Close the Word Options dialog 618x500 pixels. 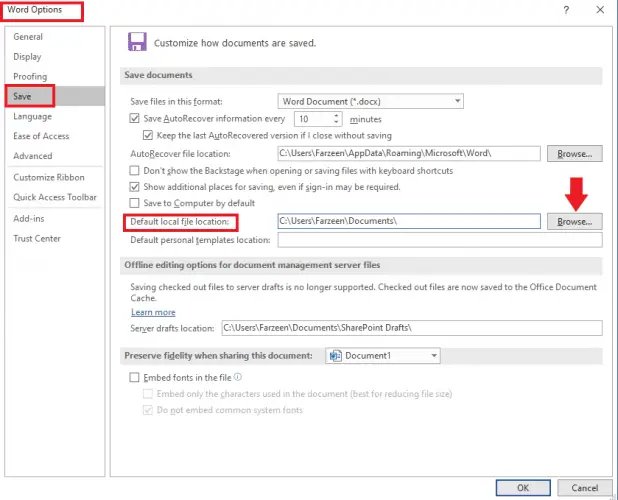point(600,10)
